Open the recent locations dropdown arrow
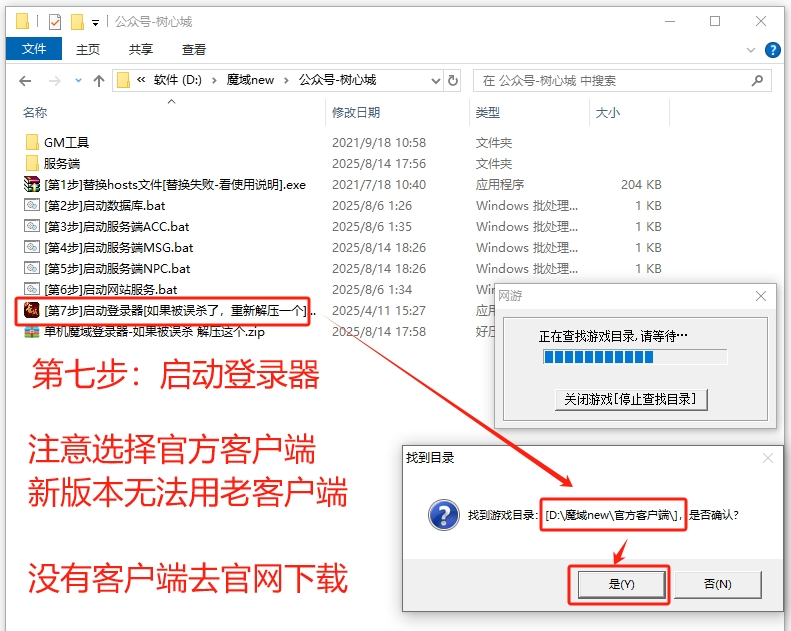Viewport: 791px width, 631px height. [78, 81]
